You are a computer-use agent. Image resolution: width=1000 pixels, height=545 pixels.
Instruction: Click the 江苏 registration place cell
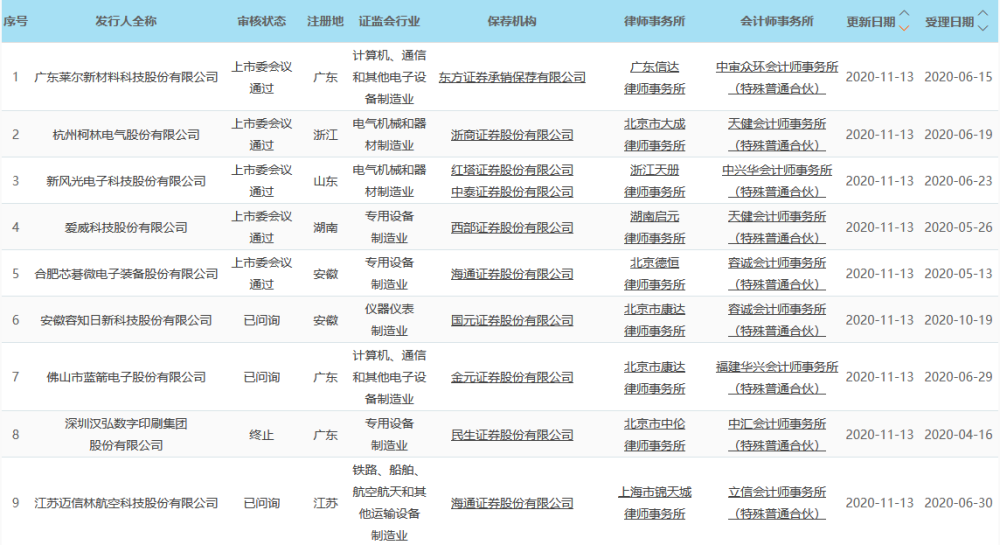pyautogui.click(x=325, y=504)
